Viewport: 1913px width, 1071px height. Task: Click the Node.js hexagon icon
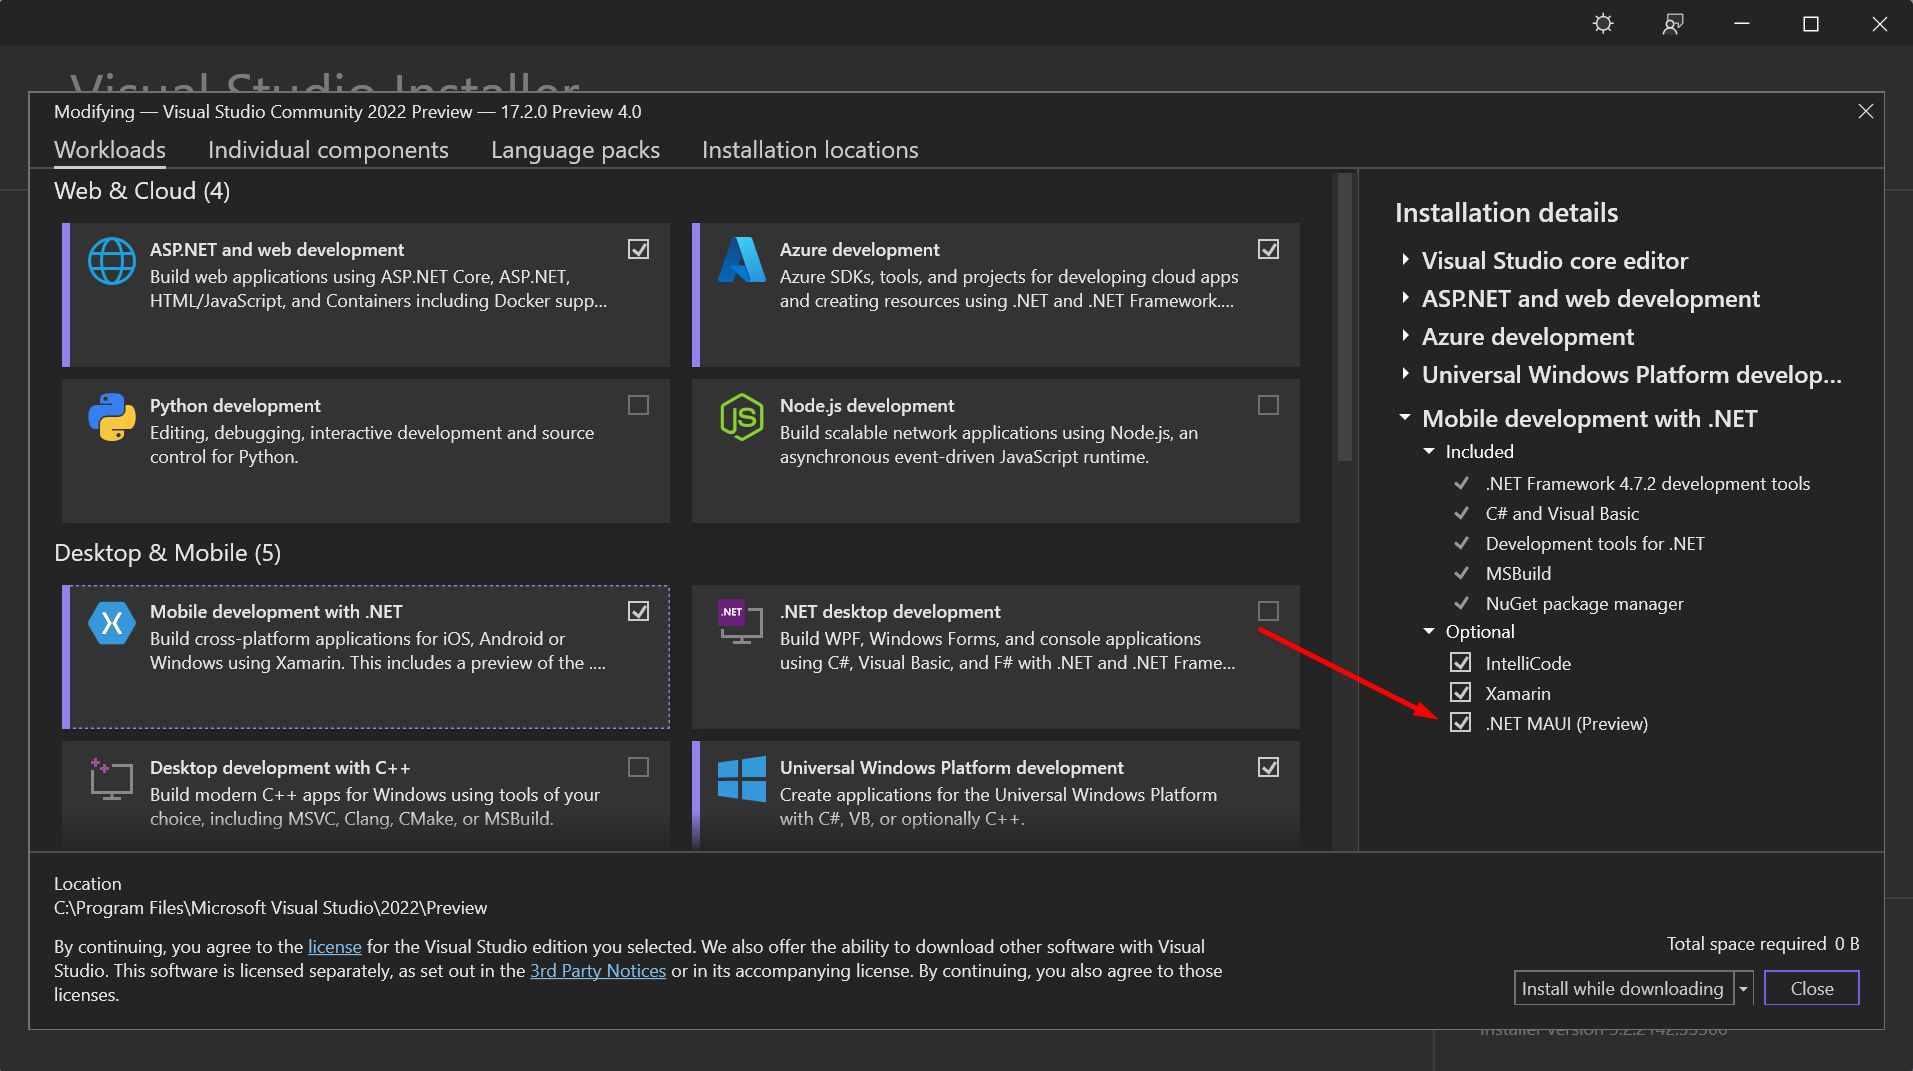pyautogui.click(x=741, y=416)
